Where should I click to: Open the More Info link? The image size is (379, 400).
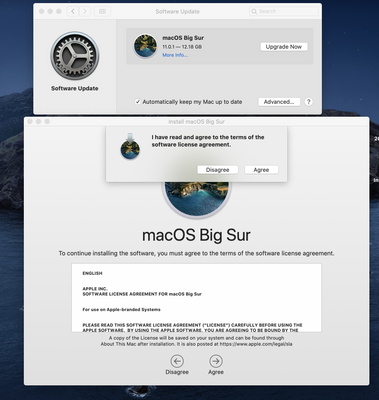(175, 55)
